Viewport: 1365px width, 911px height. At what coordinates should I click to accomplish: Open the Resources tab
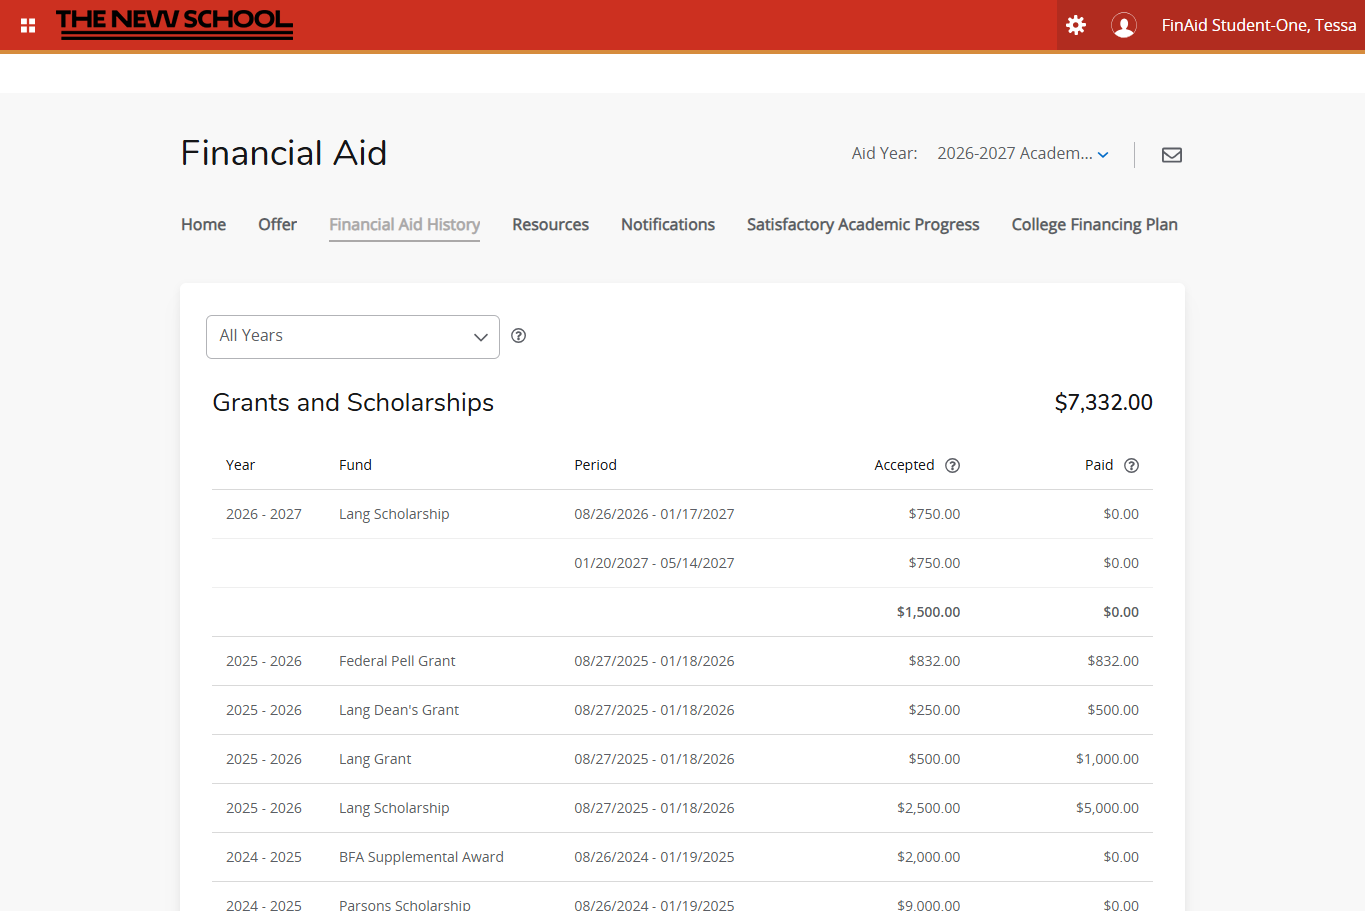click(x=550, y=225)
